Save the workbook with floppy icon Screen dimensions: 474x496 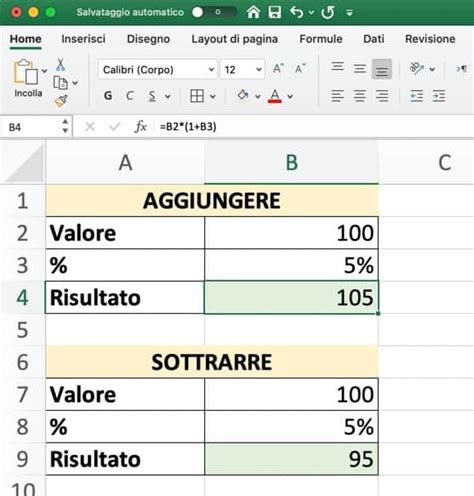tap(275, 12)
